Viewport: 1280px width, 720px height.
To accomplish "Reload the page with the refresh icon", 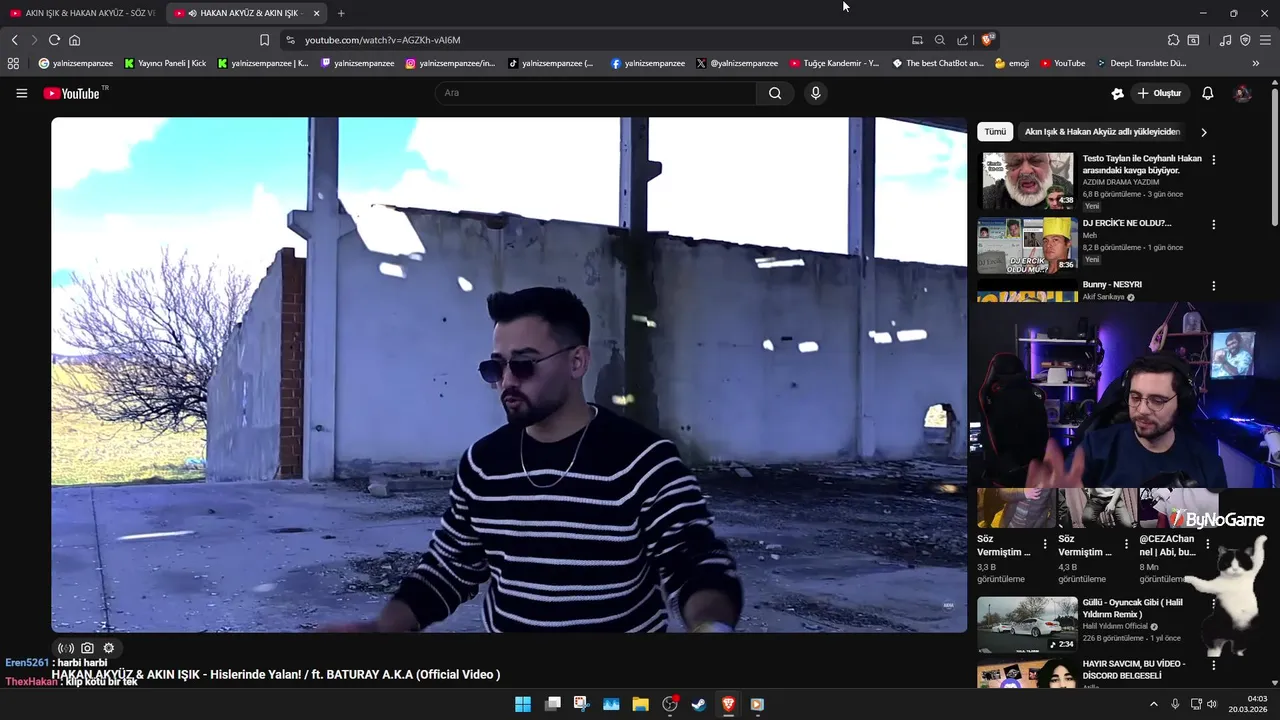I will (54, 40).
